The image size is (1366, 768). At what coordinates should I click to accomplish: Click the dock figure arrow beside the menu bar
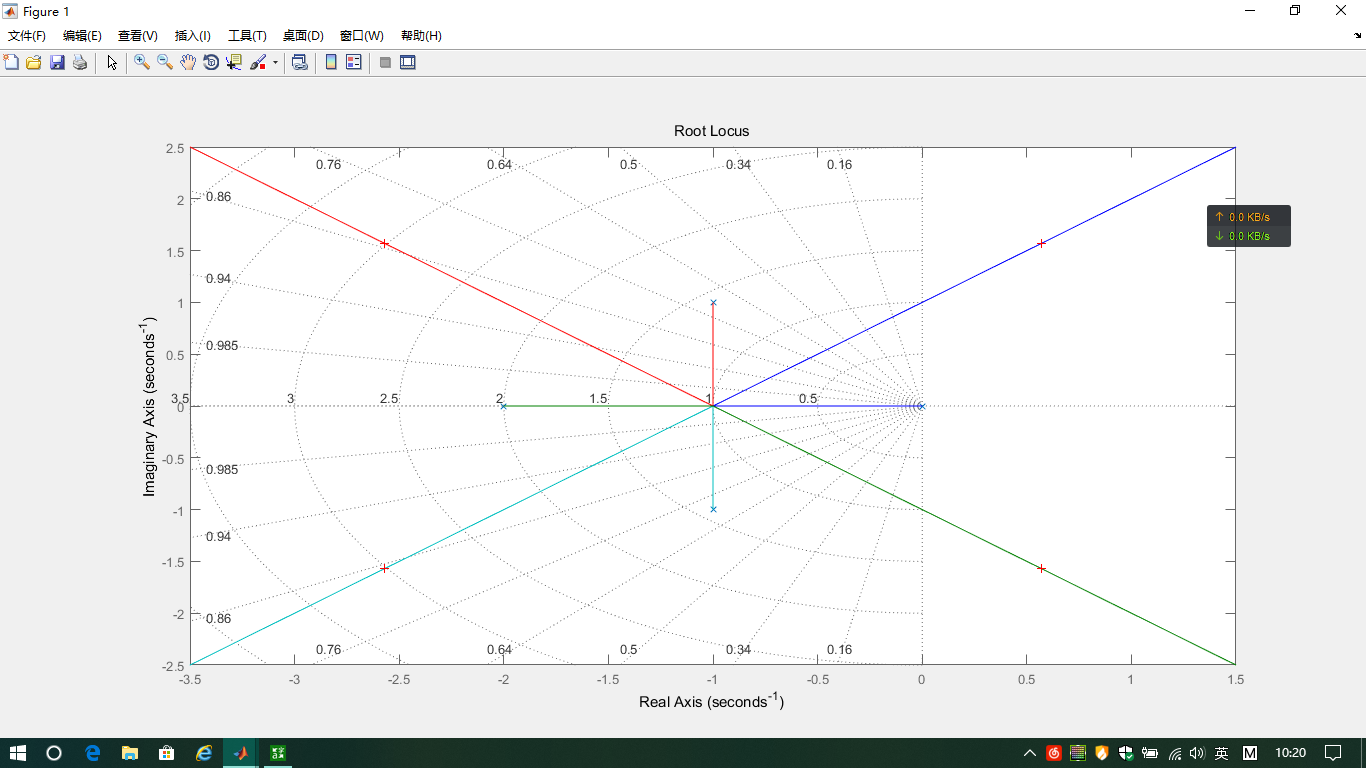(x=1357, y=35)
